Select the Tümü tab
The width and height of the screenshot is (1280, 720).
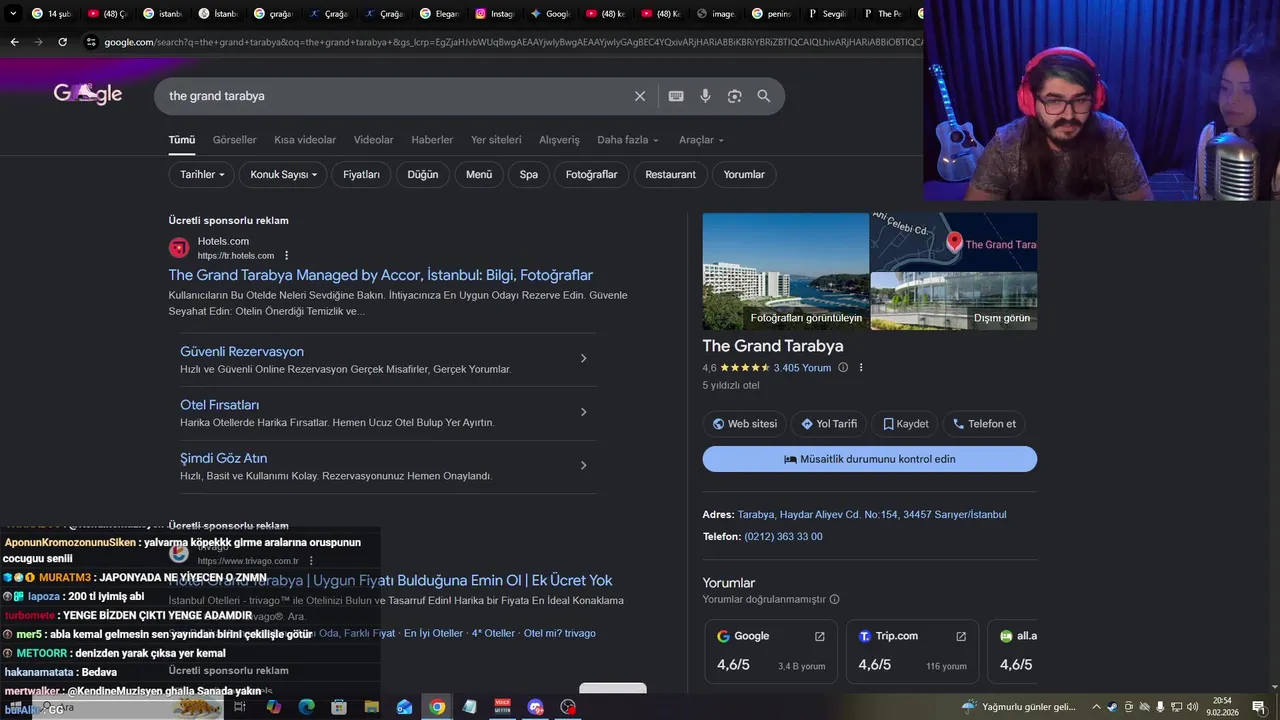(x=182, y=140)
